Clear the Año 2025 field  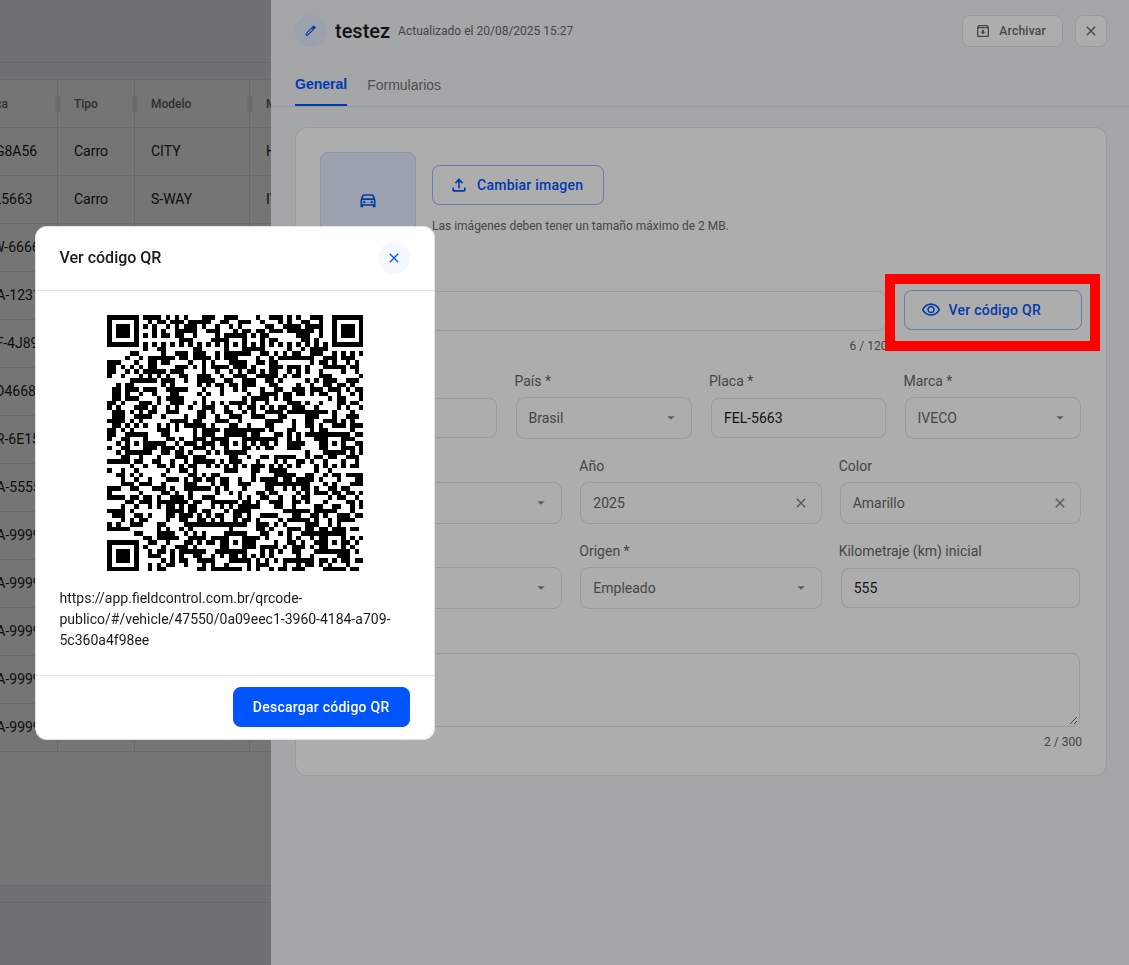tap(801, 503)
